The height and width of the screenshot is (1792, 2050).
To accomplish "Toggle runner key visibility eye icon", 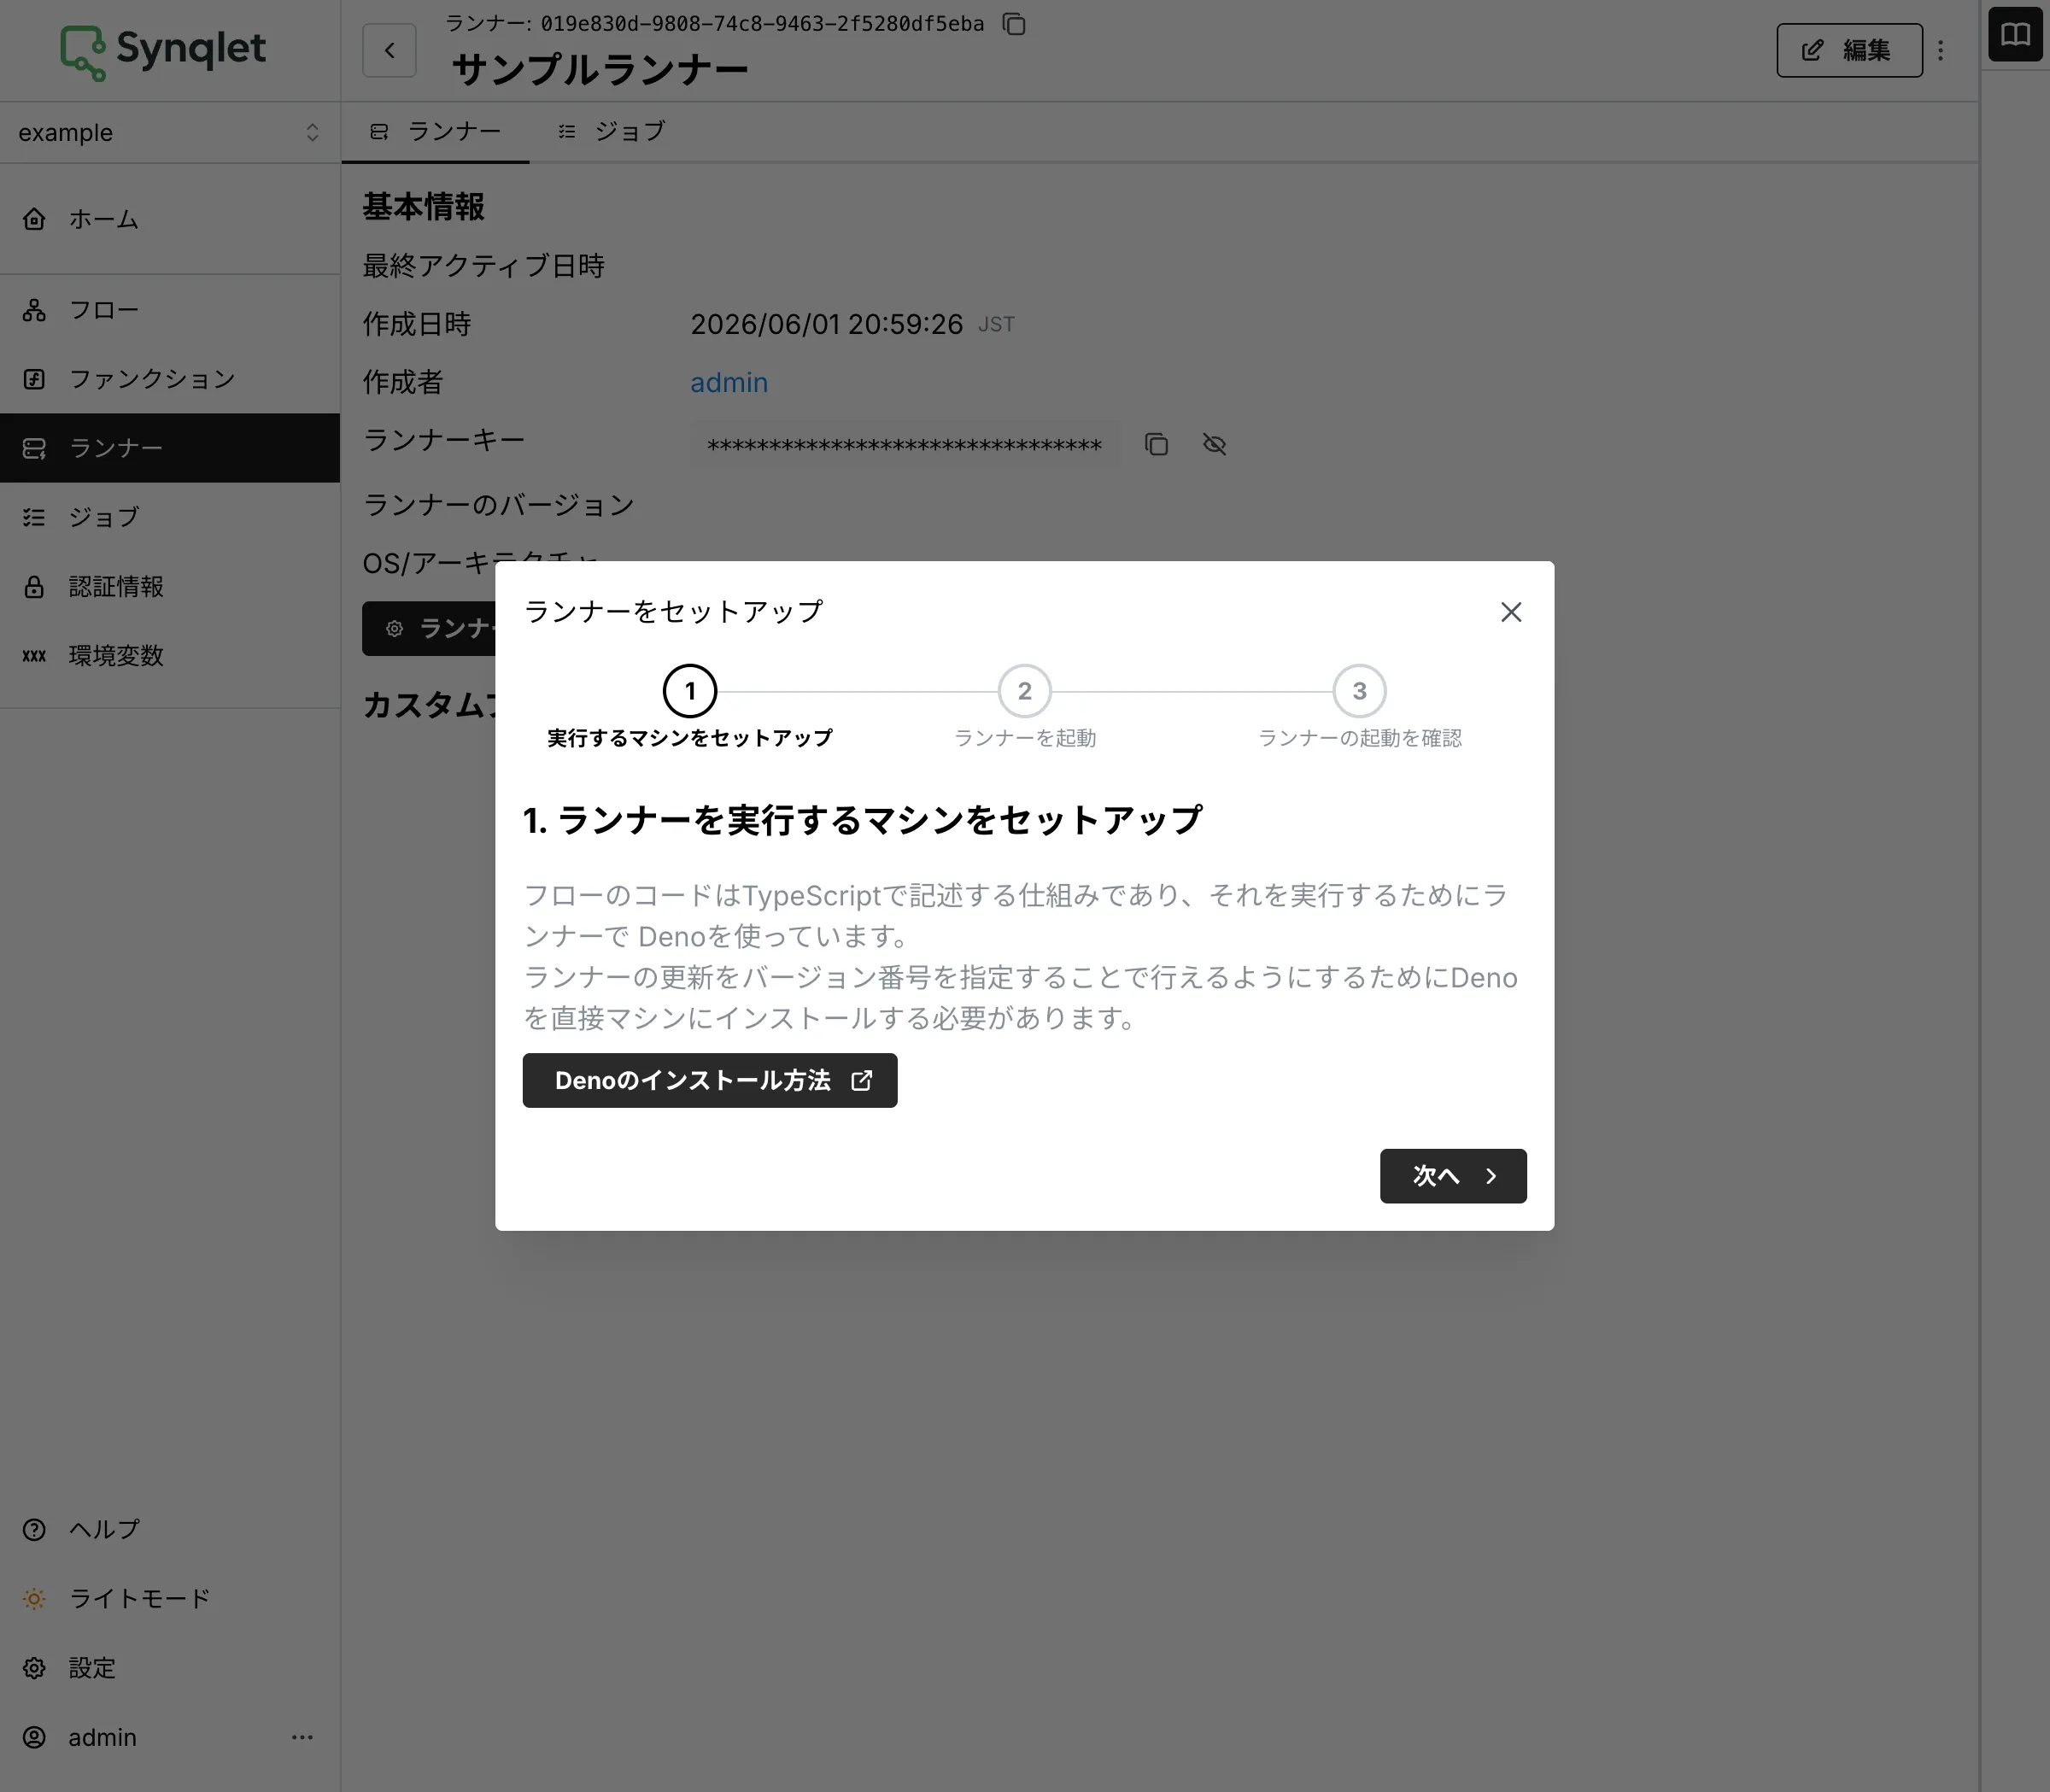I will 1214,444.
